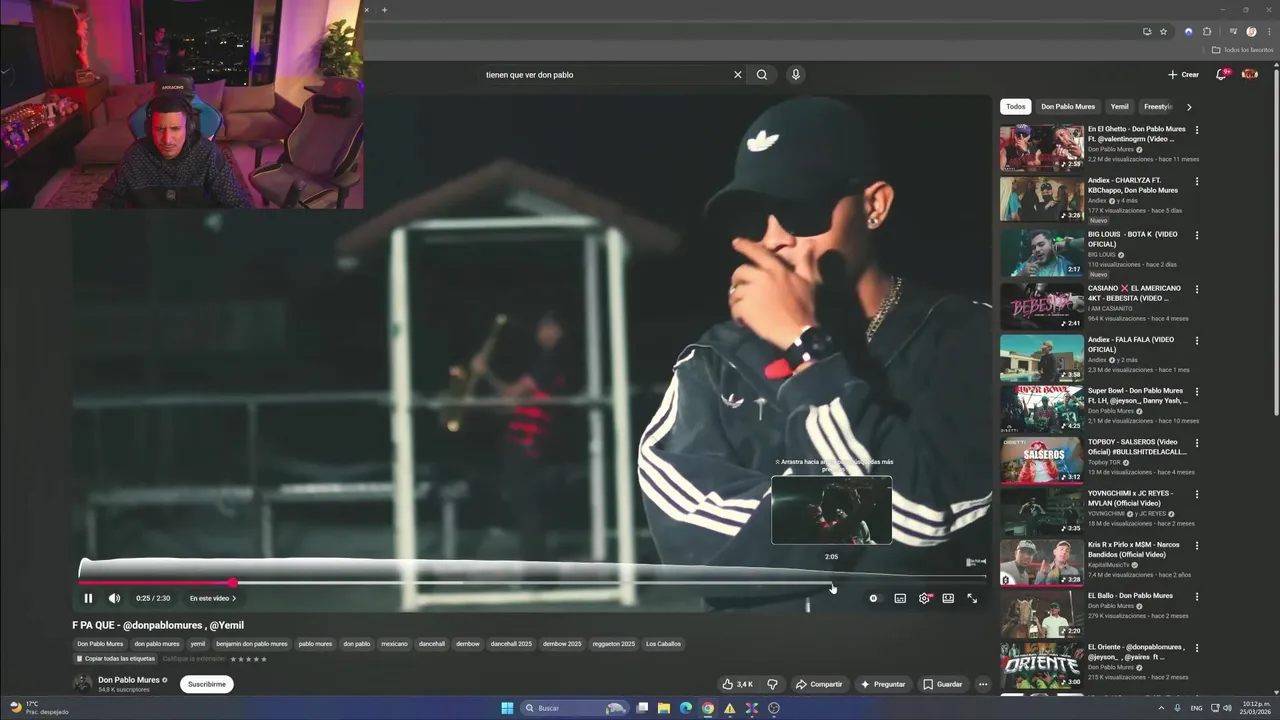Viewport: 1280px width, 720px height.
Task: Seek on the red video progress bar
Action: [155, 583]
